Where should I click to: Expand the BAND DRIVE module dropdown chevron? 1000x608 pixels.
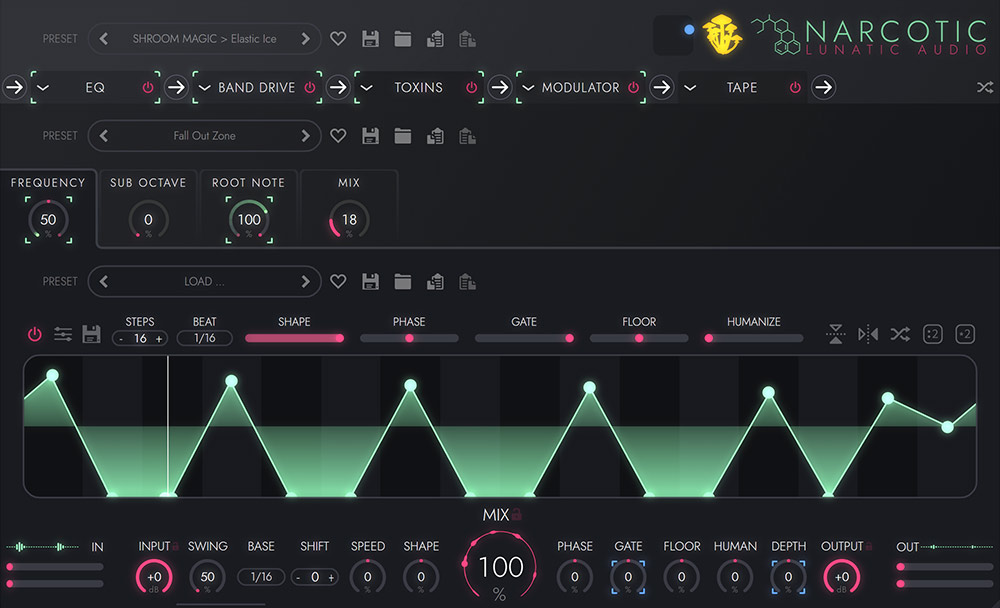[x=204, y=88]
